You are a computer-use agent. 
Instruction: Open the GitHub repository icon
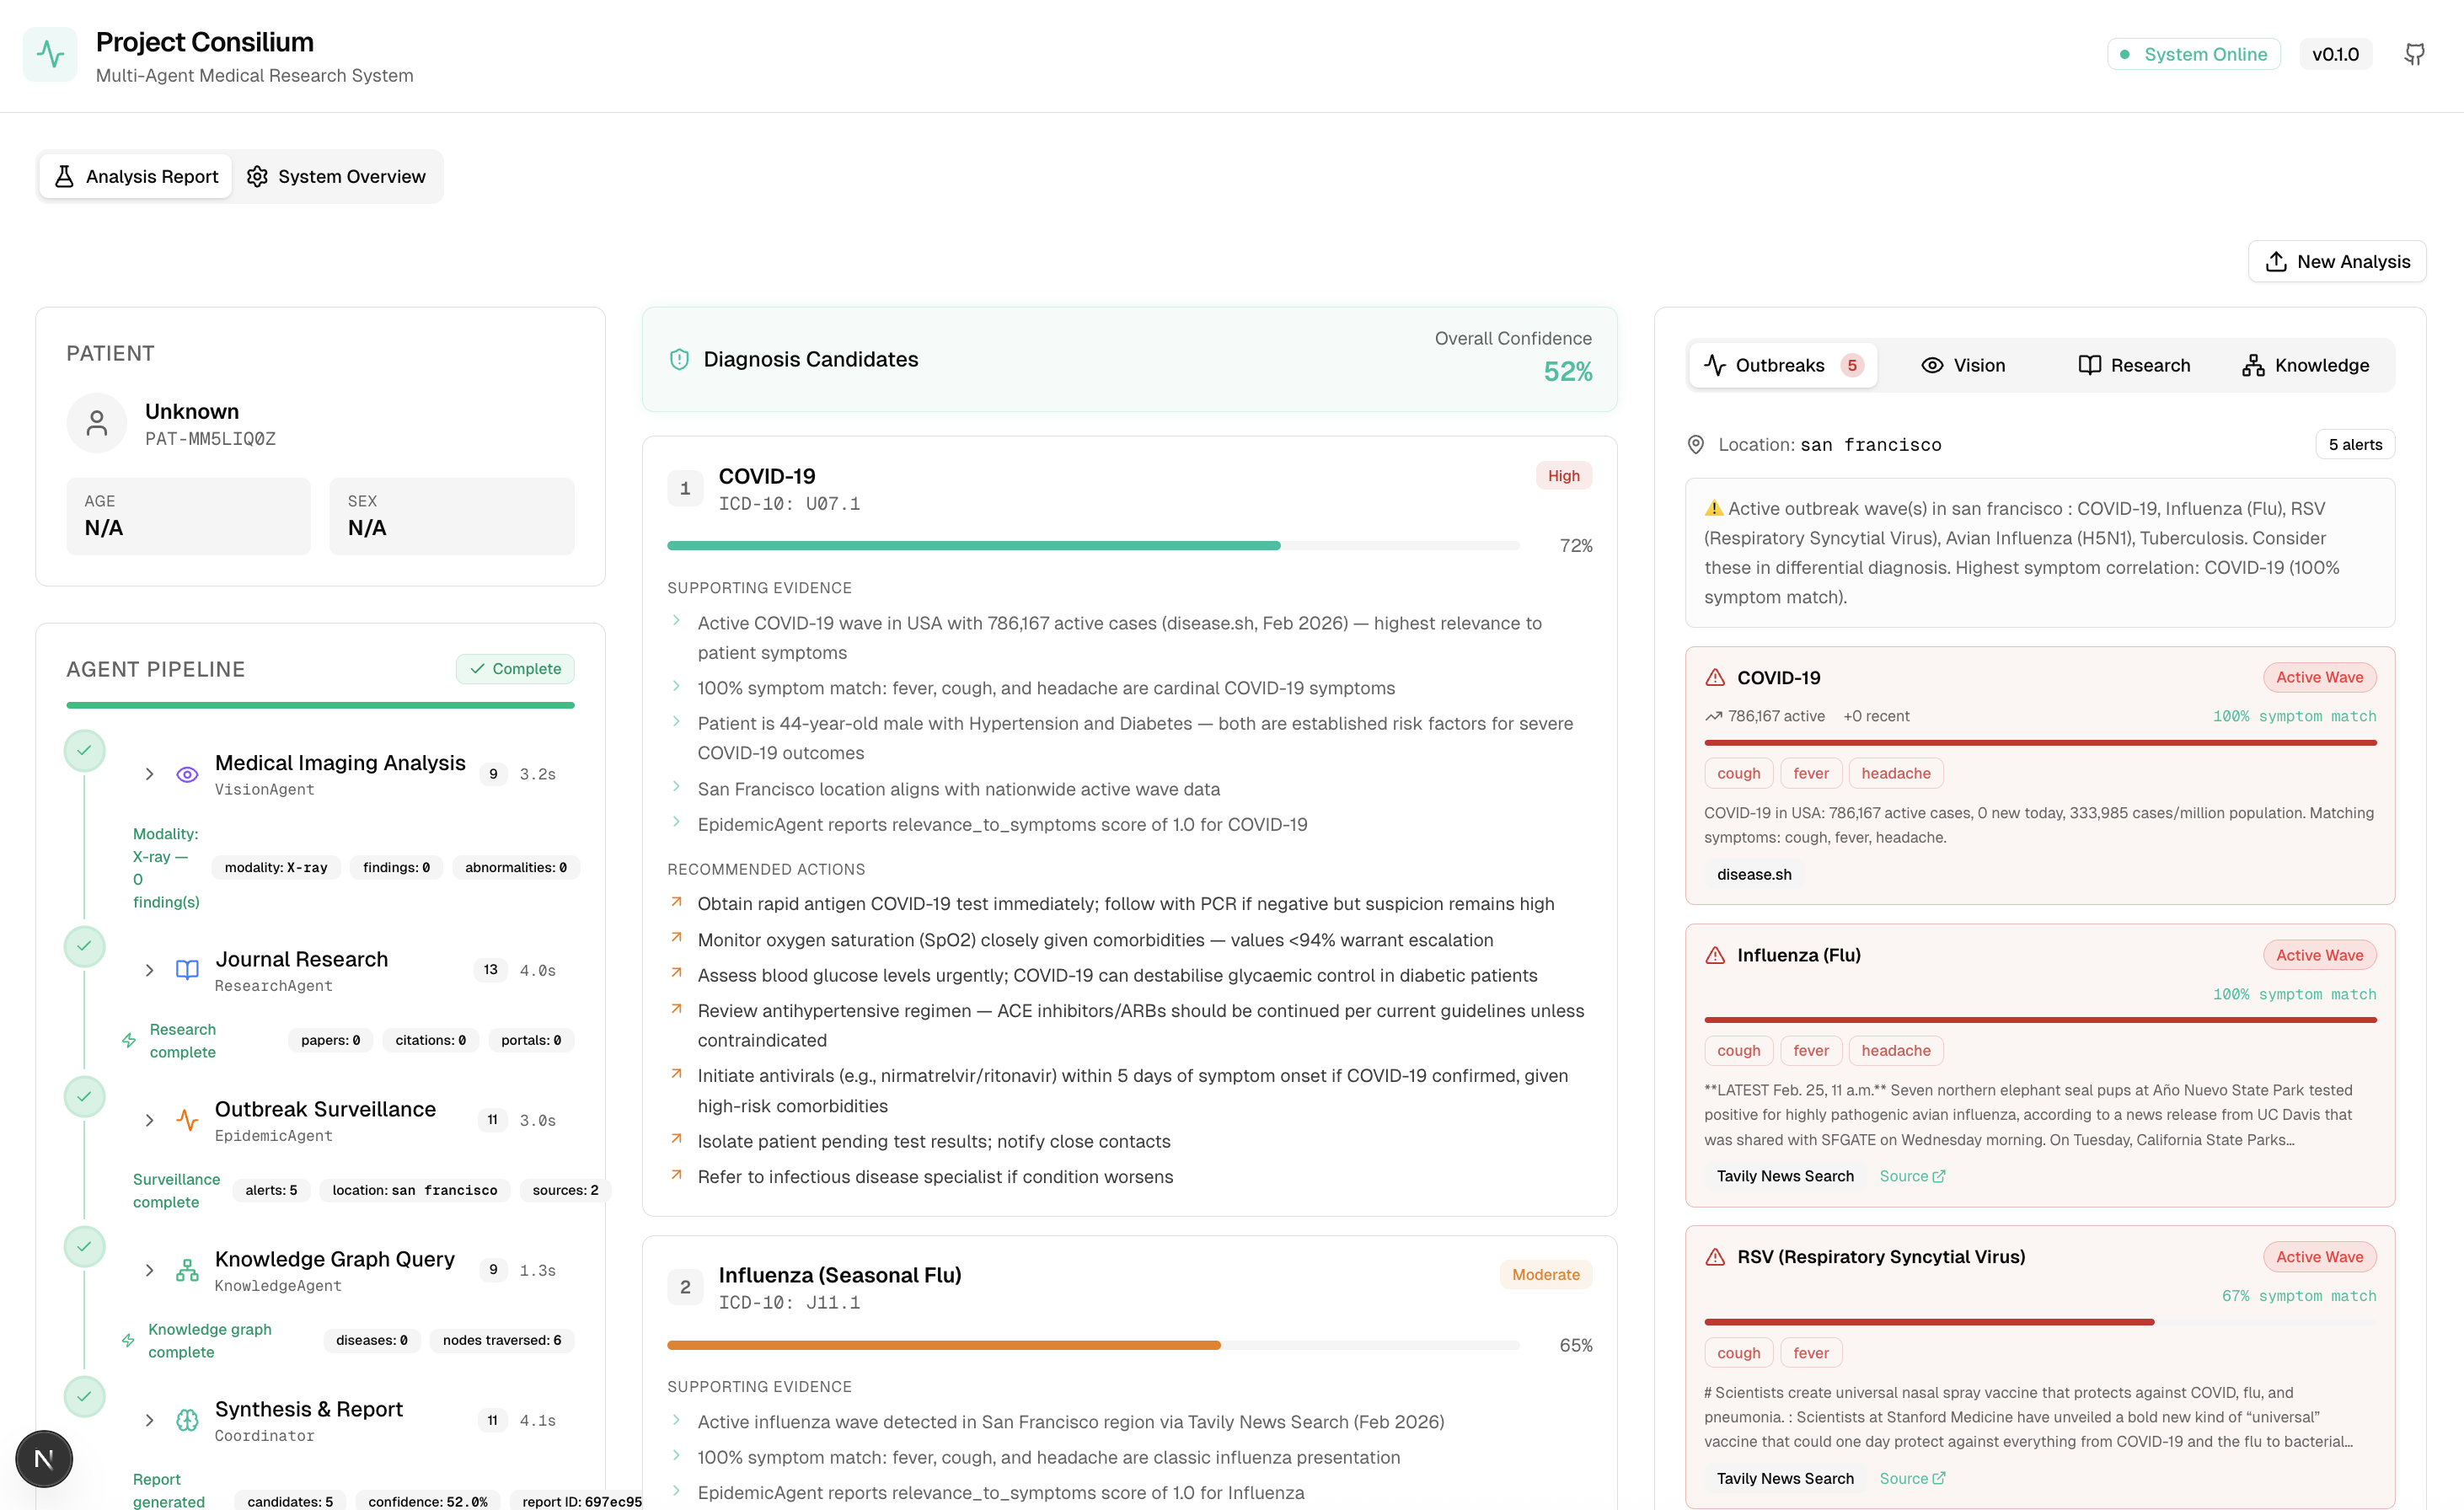coord(2414,54)
